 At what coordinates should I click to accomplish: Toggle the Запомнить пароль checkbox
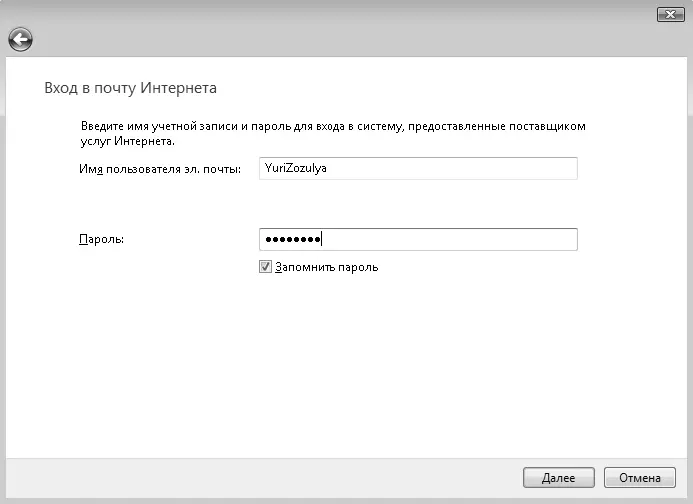(x=265, y=267)
